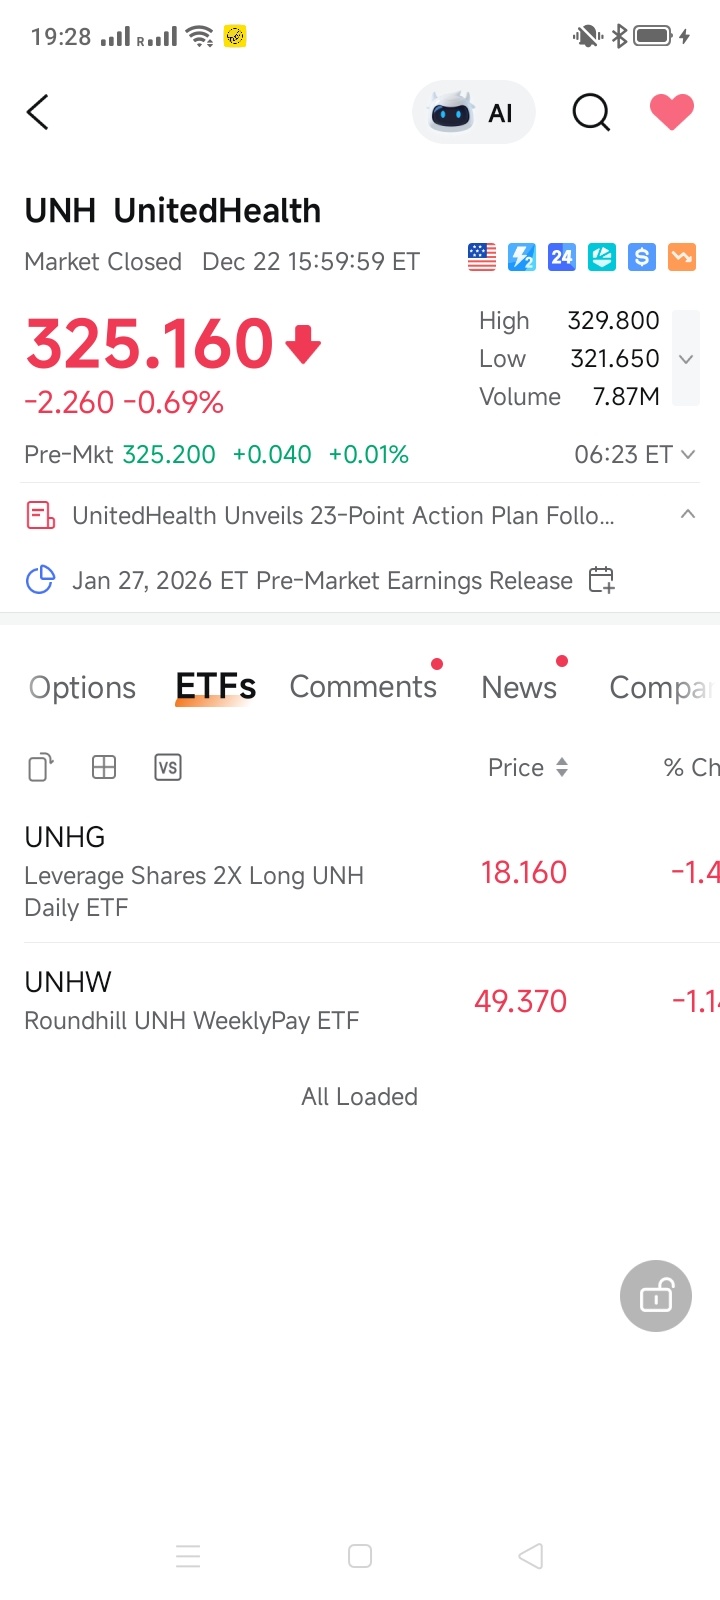Open the VS compare icon
The image size is (720, 1600).
(x=168, y=767)
